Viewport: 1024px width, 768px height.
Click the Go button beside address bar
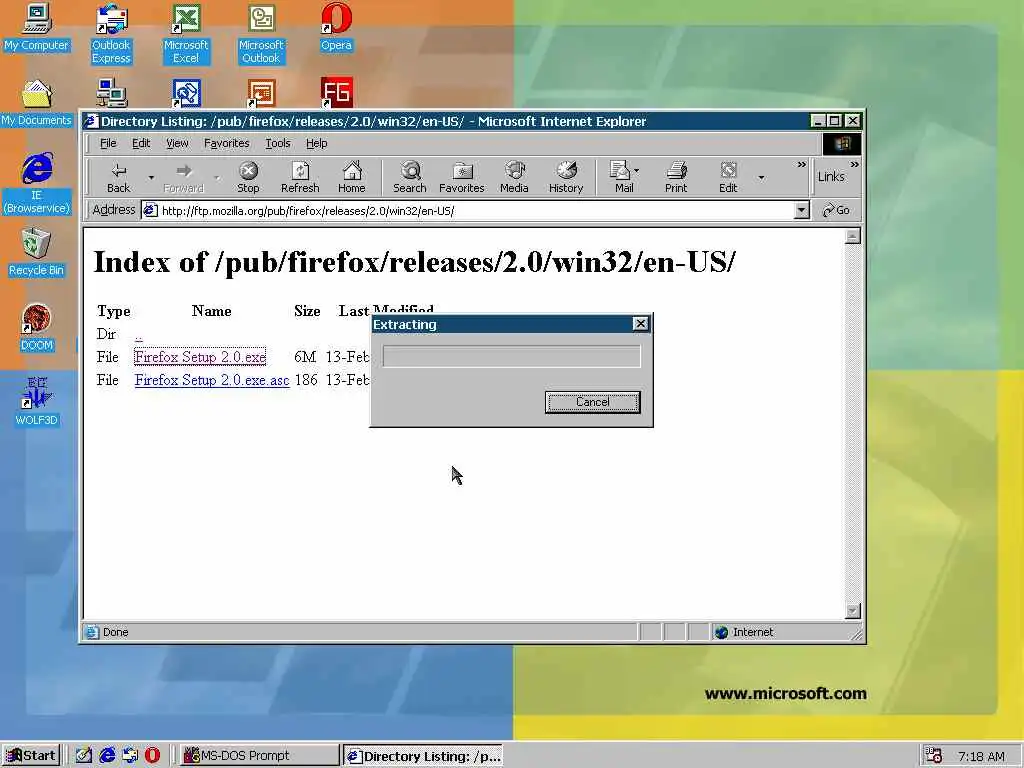[x=837, y=210]
